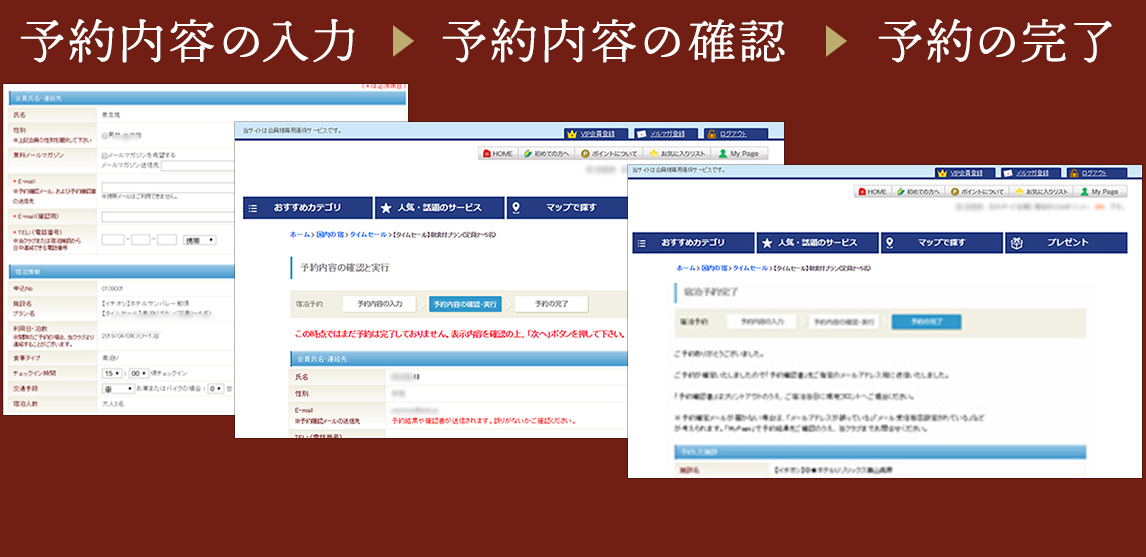
Task: Select the first 性別 radio button
Action: (105, 133)
